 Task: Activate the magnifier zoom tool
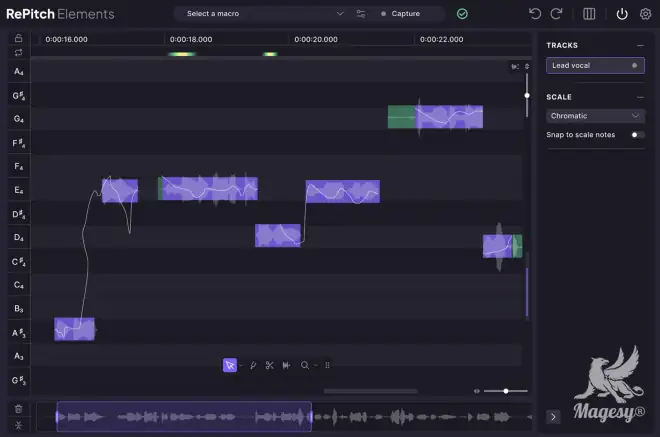[x=305, y=365]
